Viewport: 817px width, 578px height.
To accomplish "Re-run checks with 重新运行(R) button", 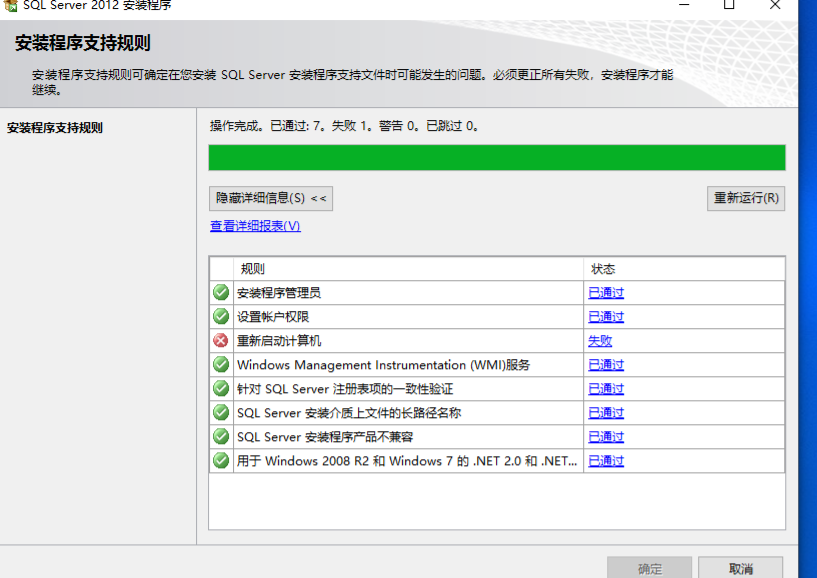I will [746, 199].
